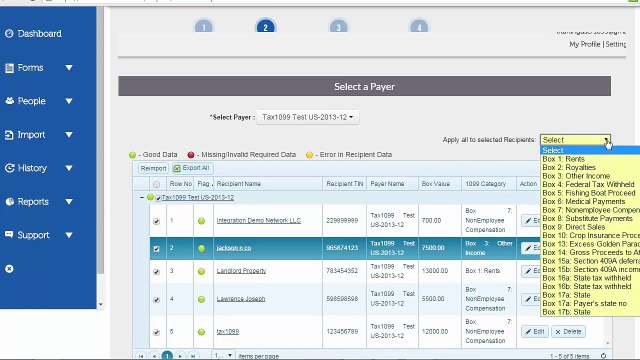Choose Box 1: Rents option

tap(590, 159)
